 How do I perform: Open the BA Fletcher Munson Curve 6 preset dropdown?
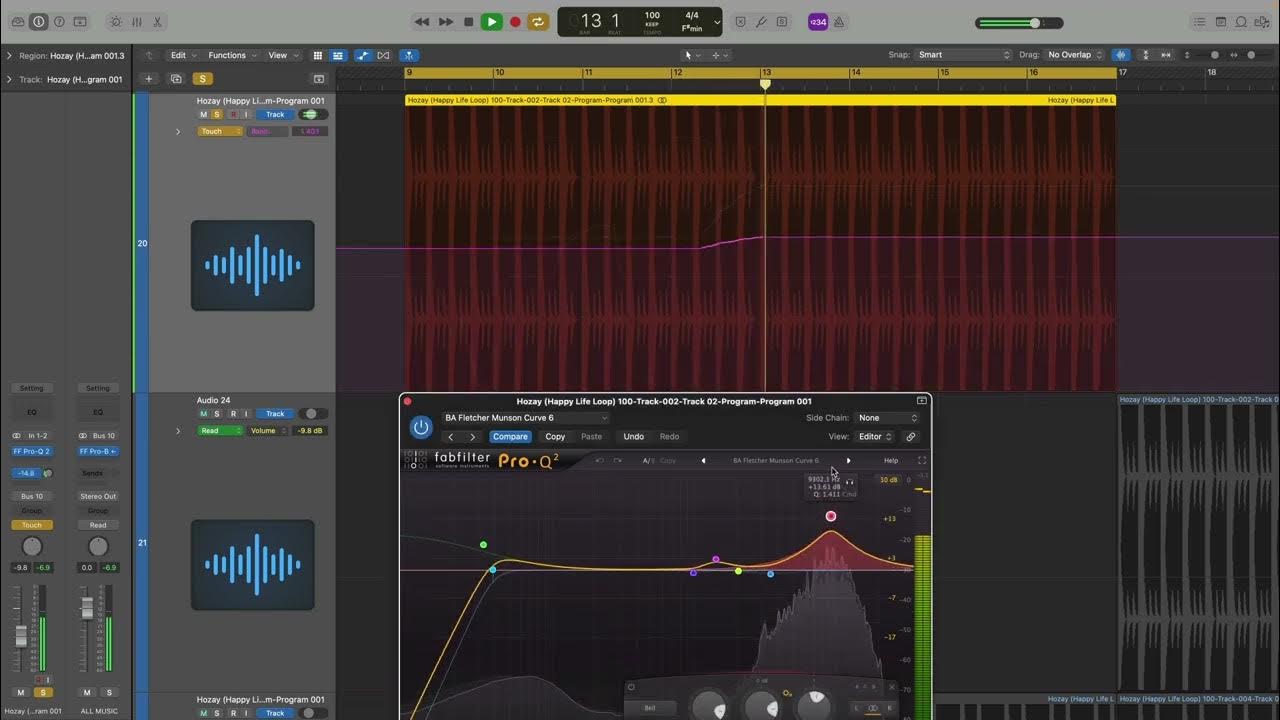coord(525,418)
